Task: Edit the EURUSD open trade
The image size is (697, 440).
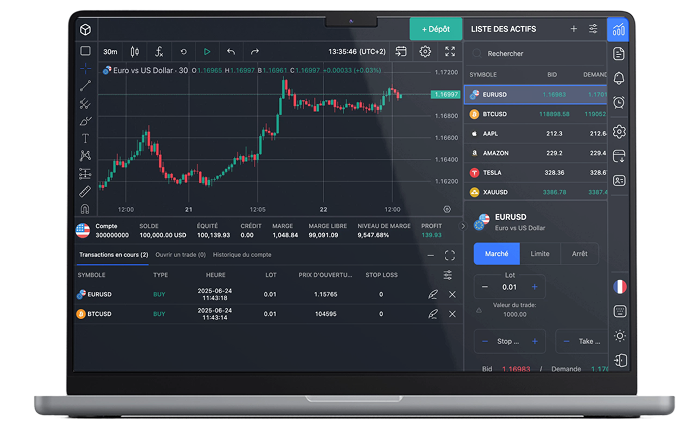Action: (x=432, y=294)
